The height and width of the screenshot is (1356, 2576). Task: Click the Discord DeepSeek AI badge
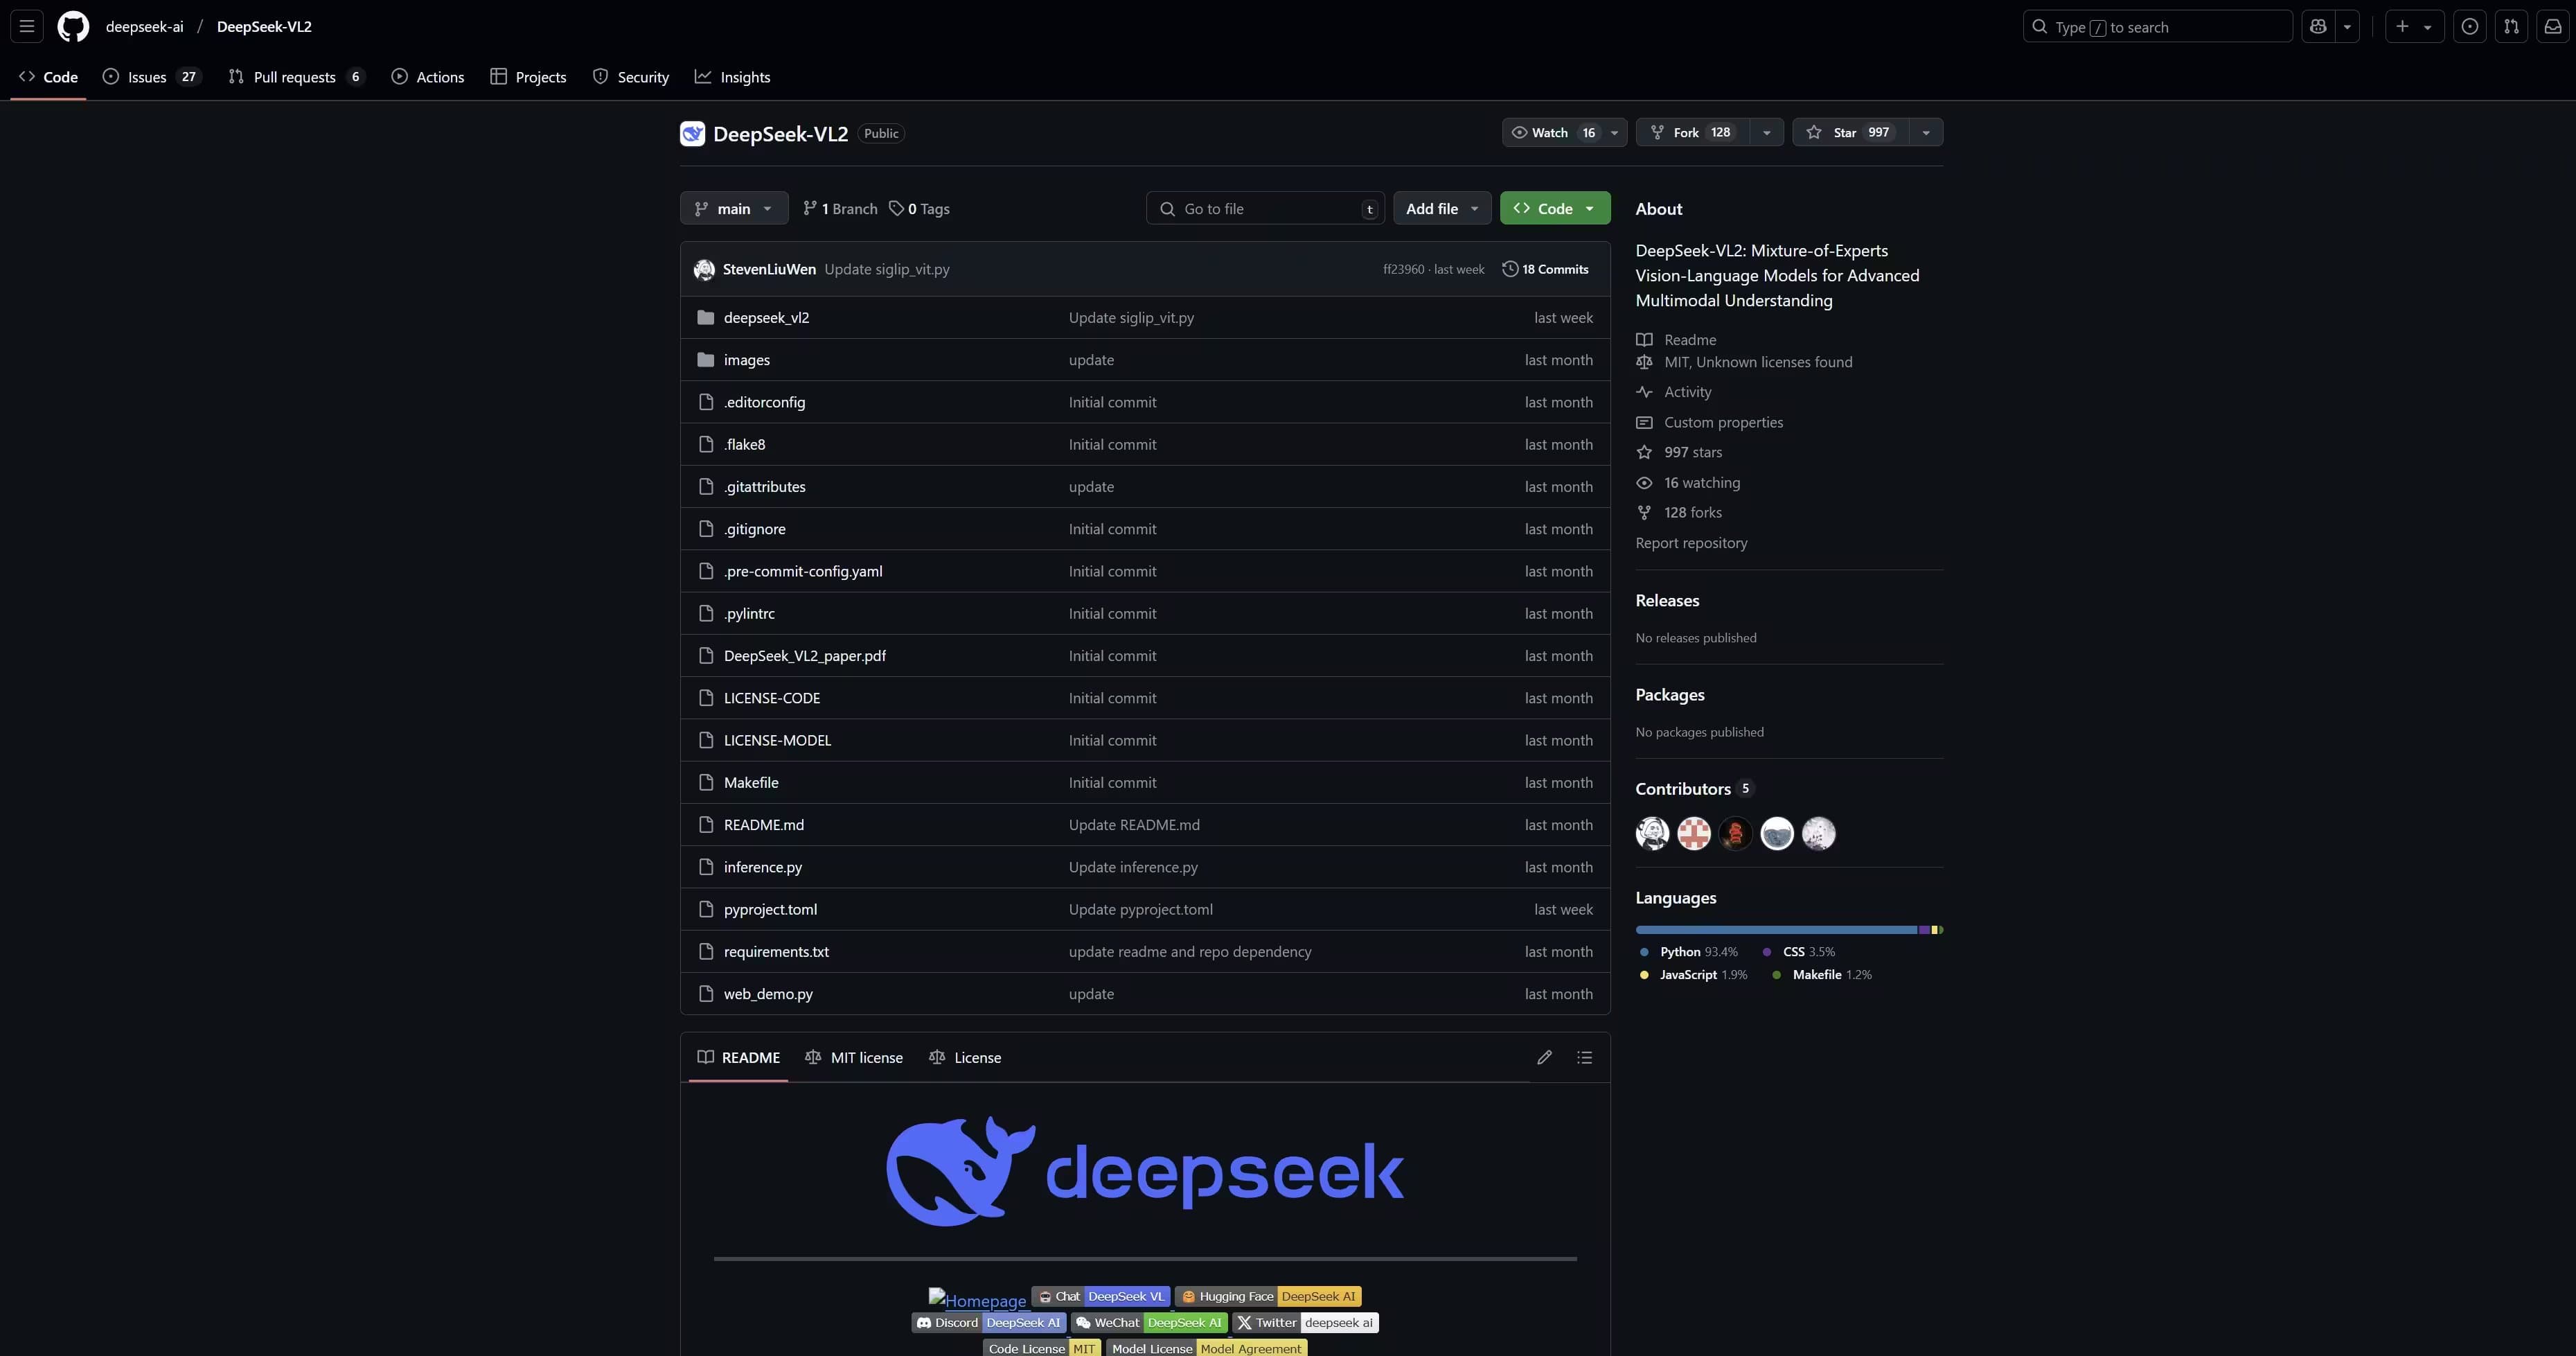(x=988, y=1322)
